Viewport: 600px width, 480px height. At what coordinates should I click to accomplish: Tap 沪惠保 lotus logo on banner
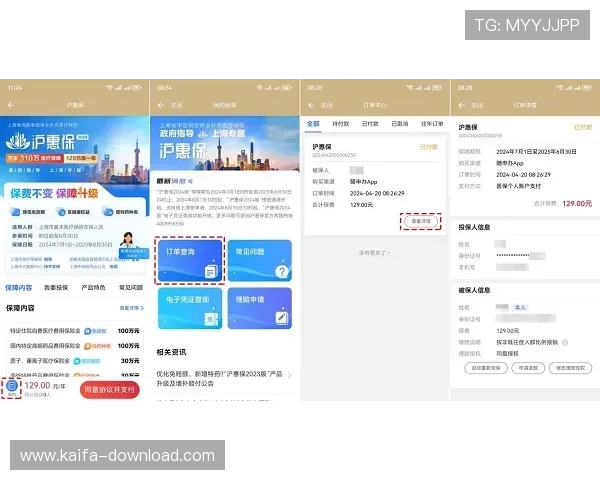[18, 141]
